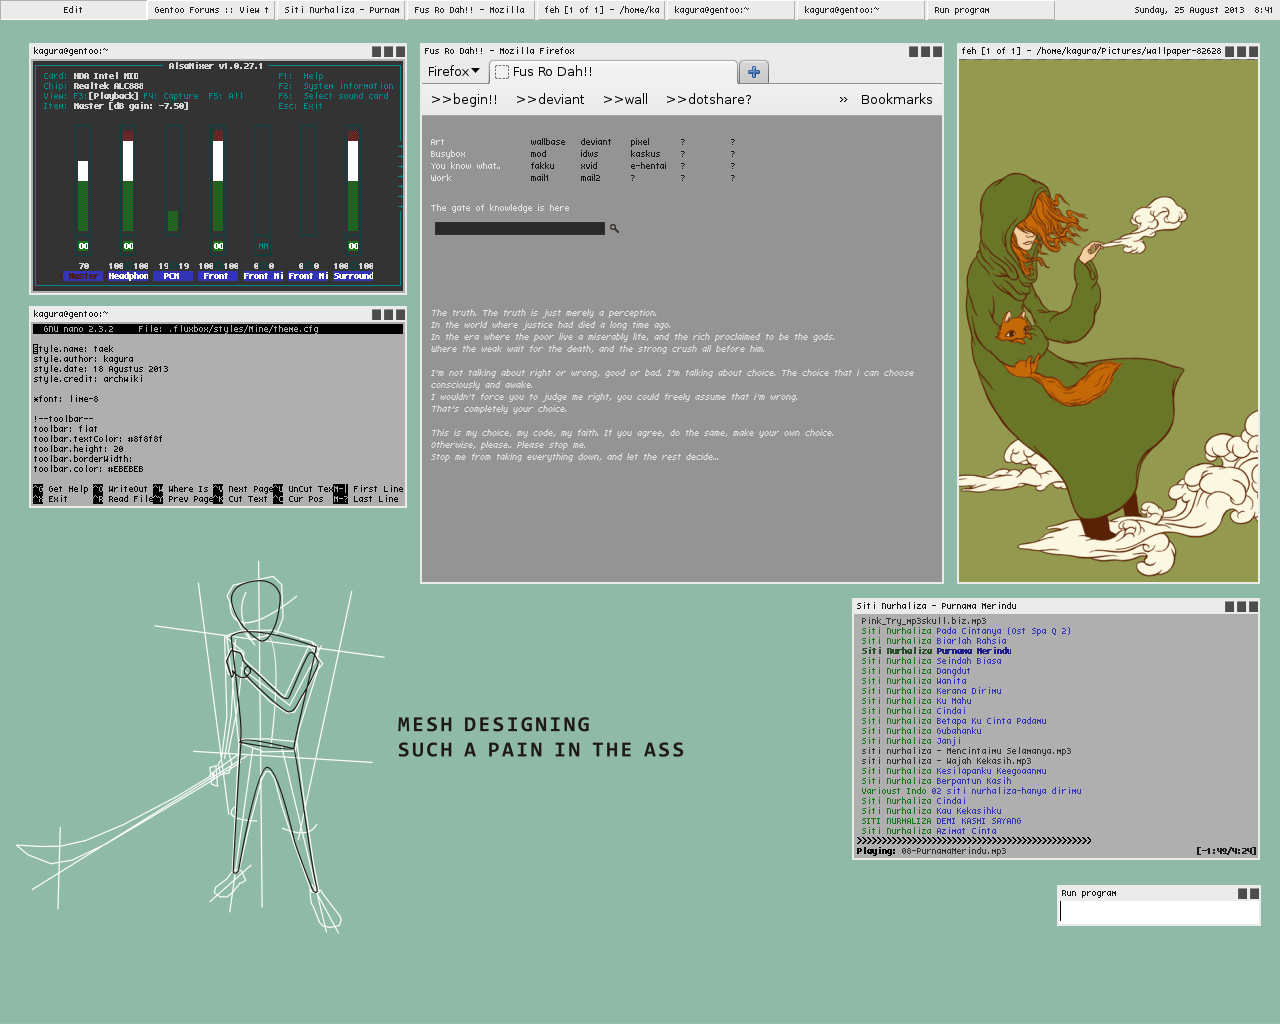Click the idws link on the start page
The width and height of the screenshot is (1280, 1024).
[x=589, y=154]
